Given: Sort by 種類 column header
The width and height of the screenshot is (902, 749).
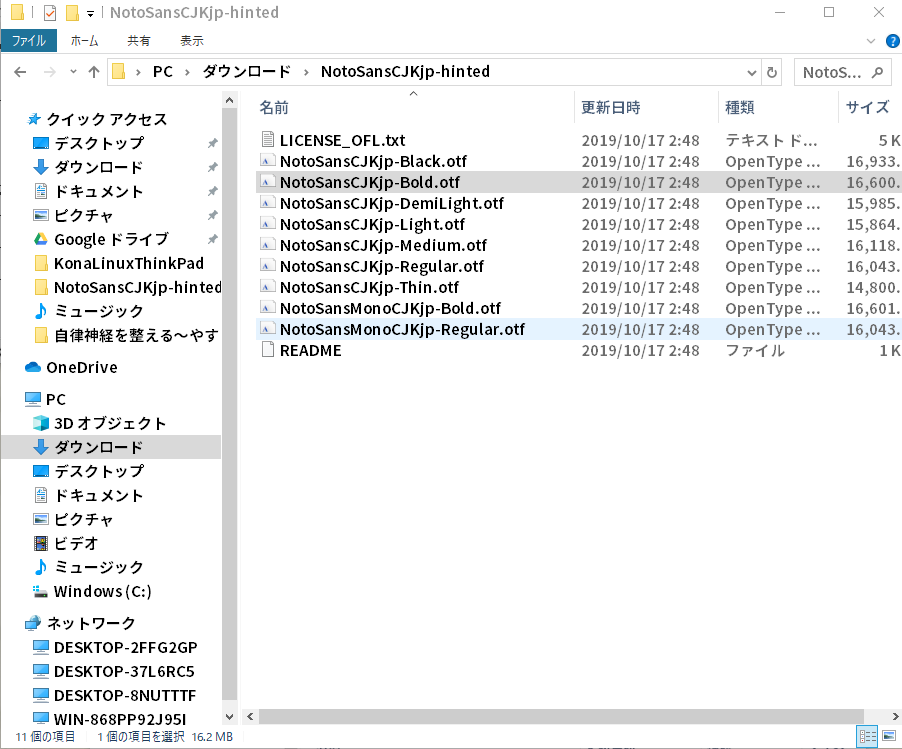Looking at the screenshot, I should tap(740, 108).
